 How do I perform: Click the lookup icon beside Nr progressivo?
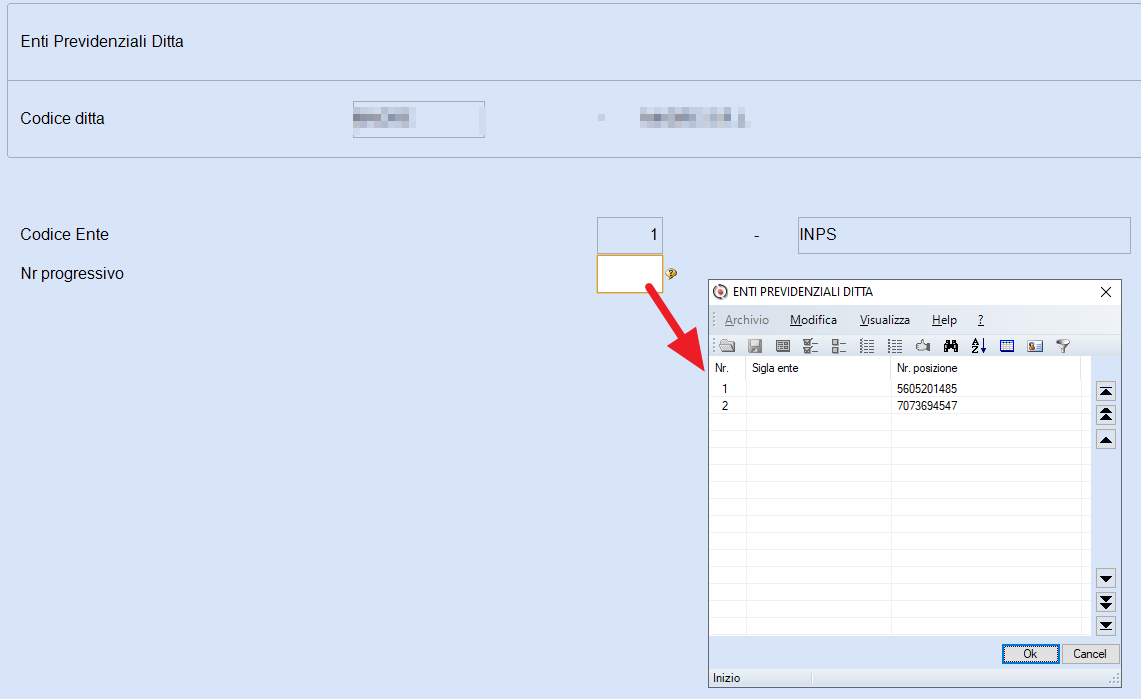pos(671,273)
